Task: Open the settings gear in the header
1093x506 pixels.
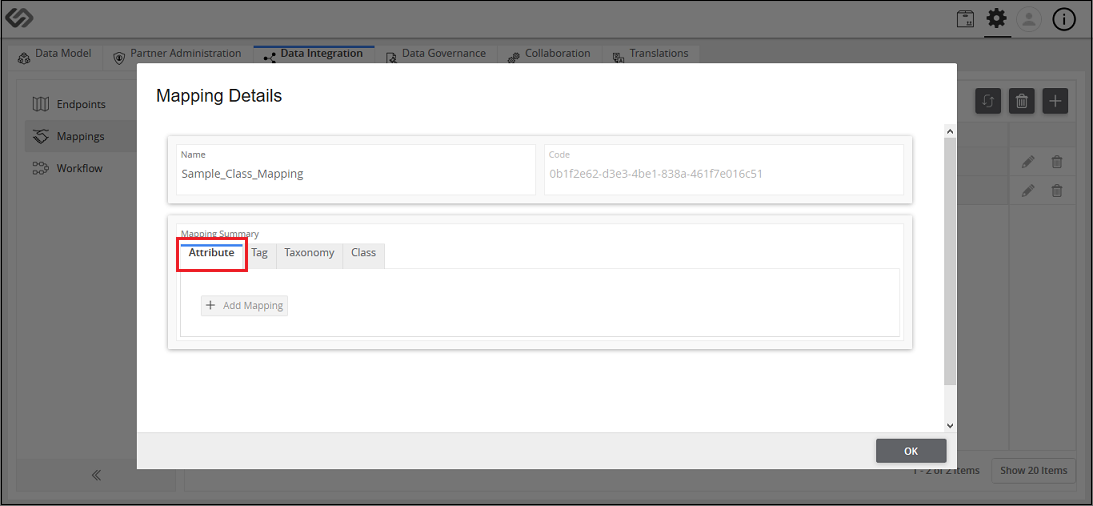Action: pos(997,19)
